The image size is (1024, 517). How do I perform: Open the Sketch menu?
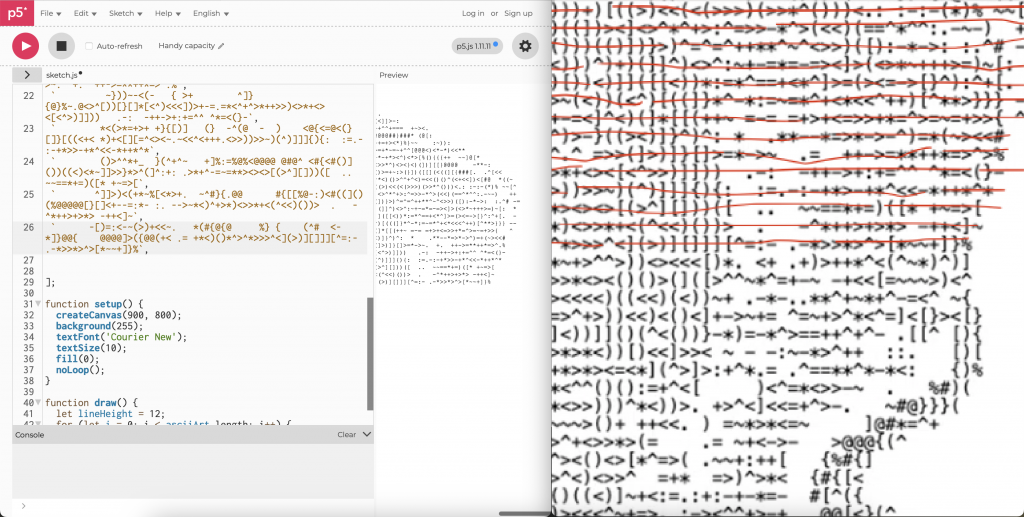[x=125, y=13]
